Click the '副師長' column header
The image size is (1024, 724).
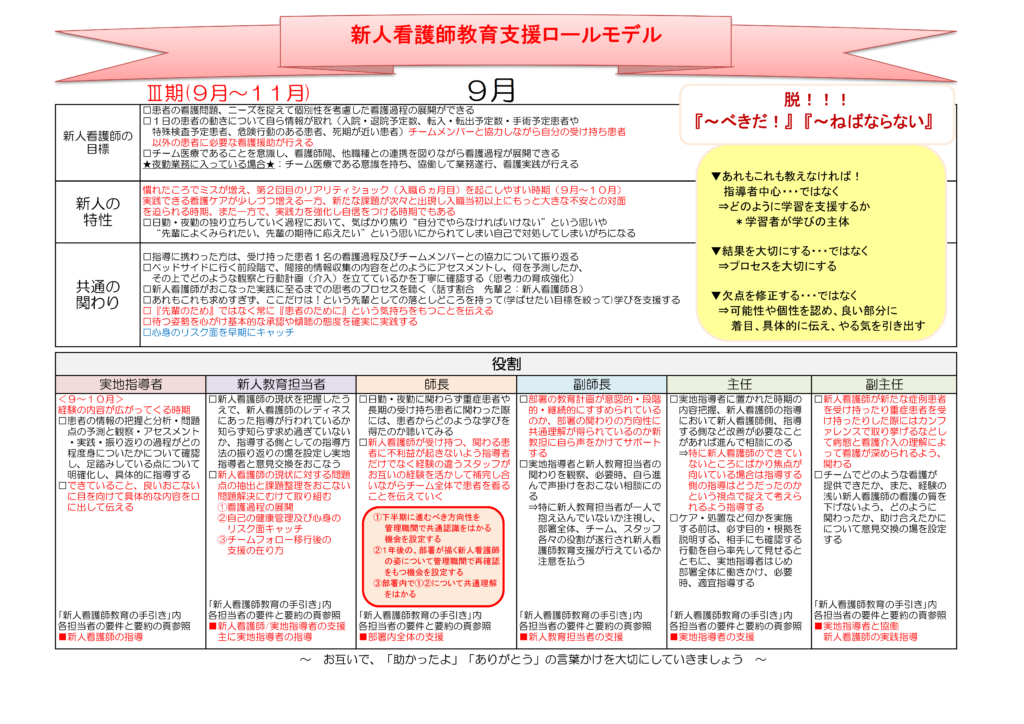[x=592, y=385]
